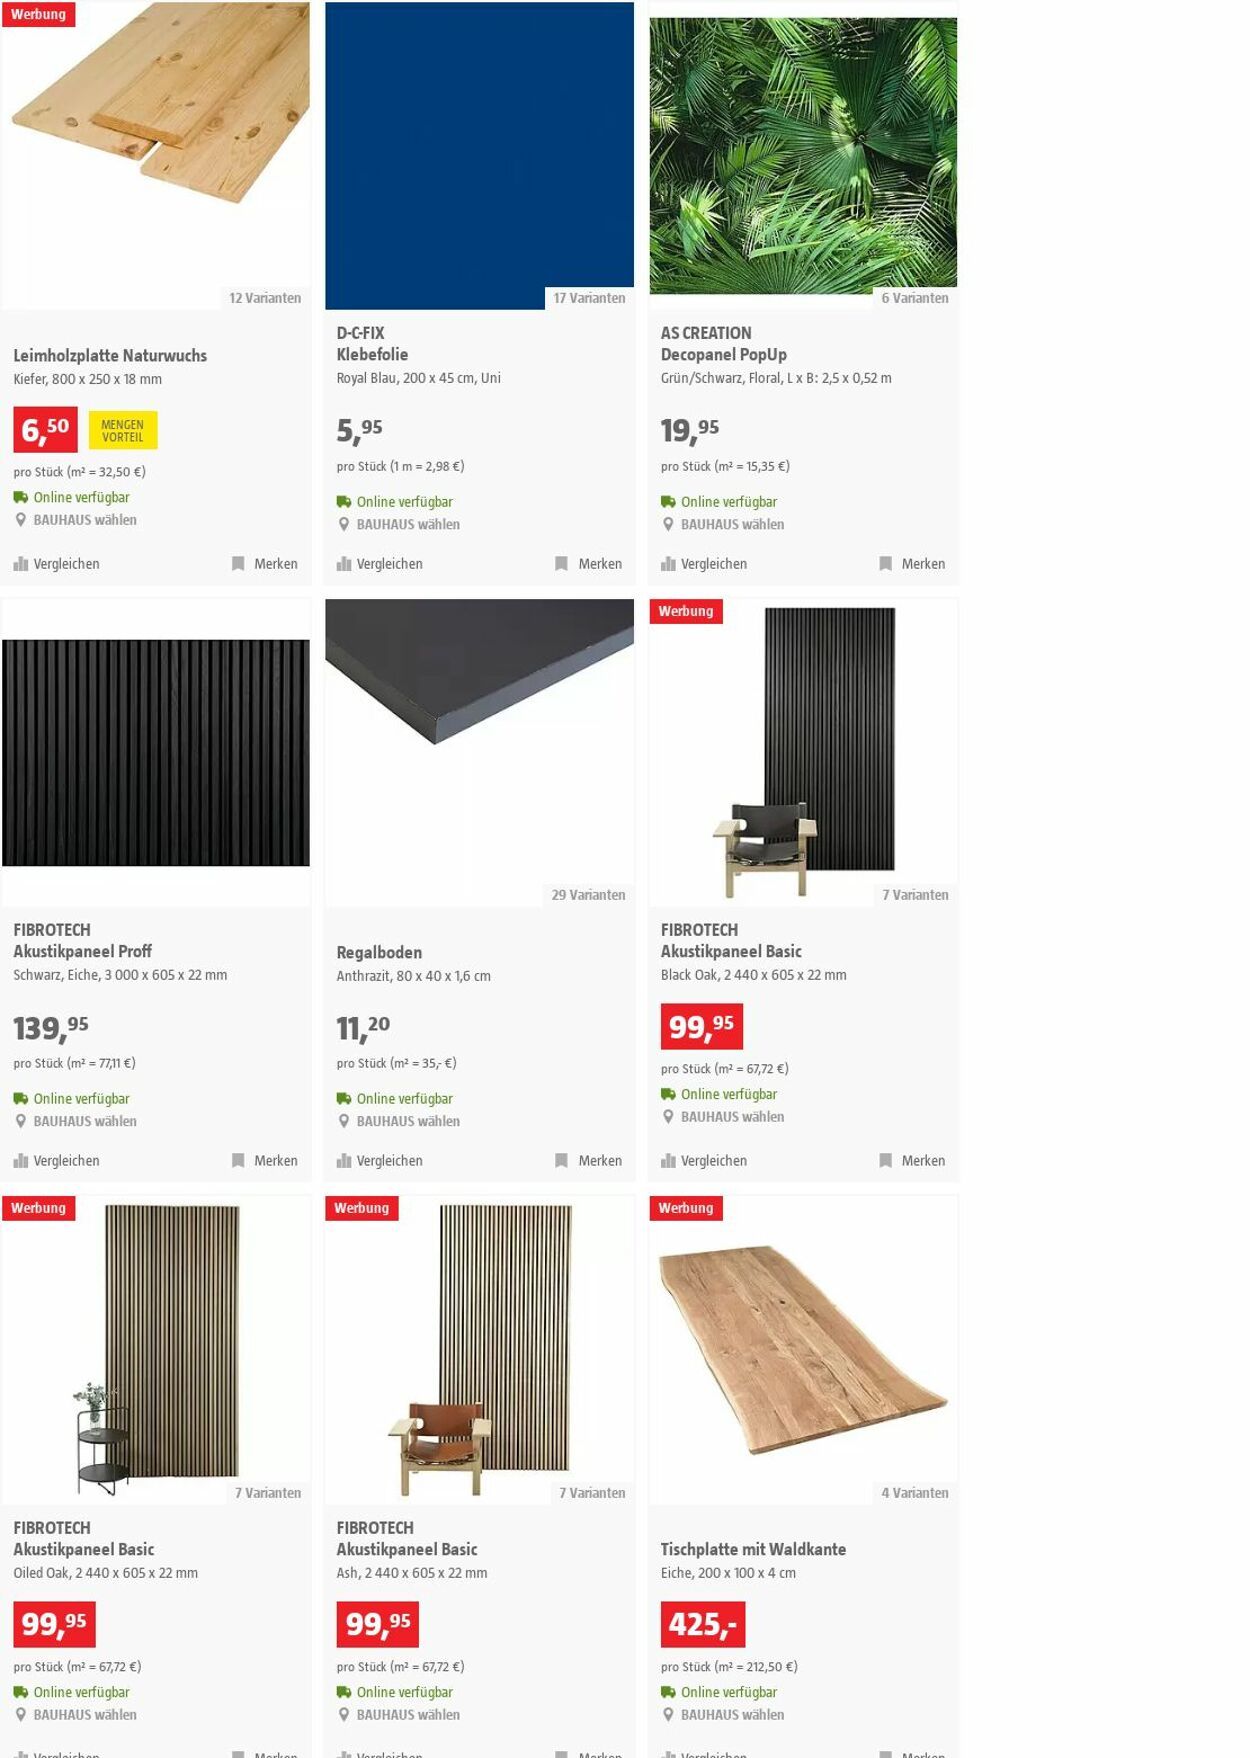Screen dimensions: 1250x1758
Task: Click bookmark icon for Black Oak Akustikpaneel Basic
Action: [885, 1161]
